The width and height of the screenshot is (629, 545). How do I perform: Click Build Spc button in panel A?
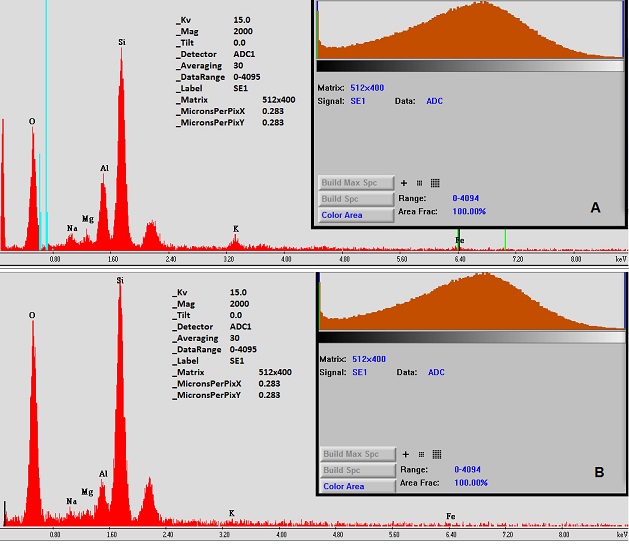[x=355, y=199]
